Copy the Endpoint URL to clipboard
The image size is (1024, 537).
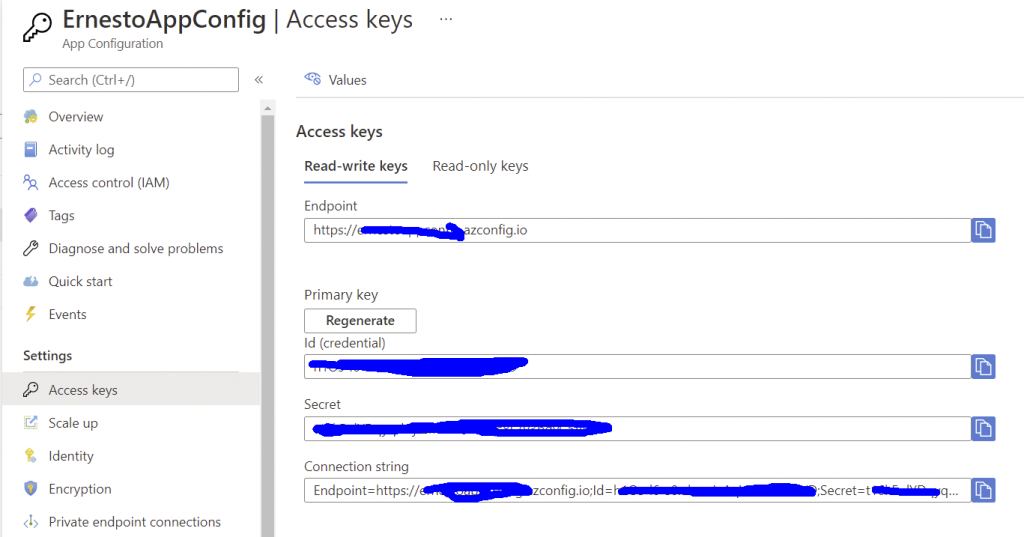(983, 231)
